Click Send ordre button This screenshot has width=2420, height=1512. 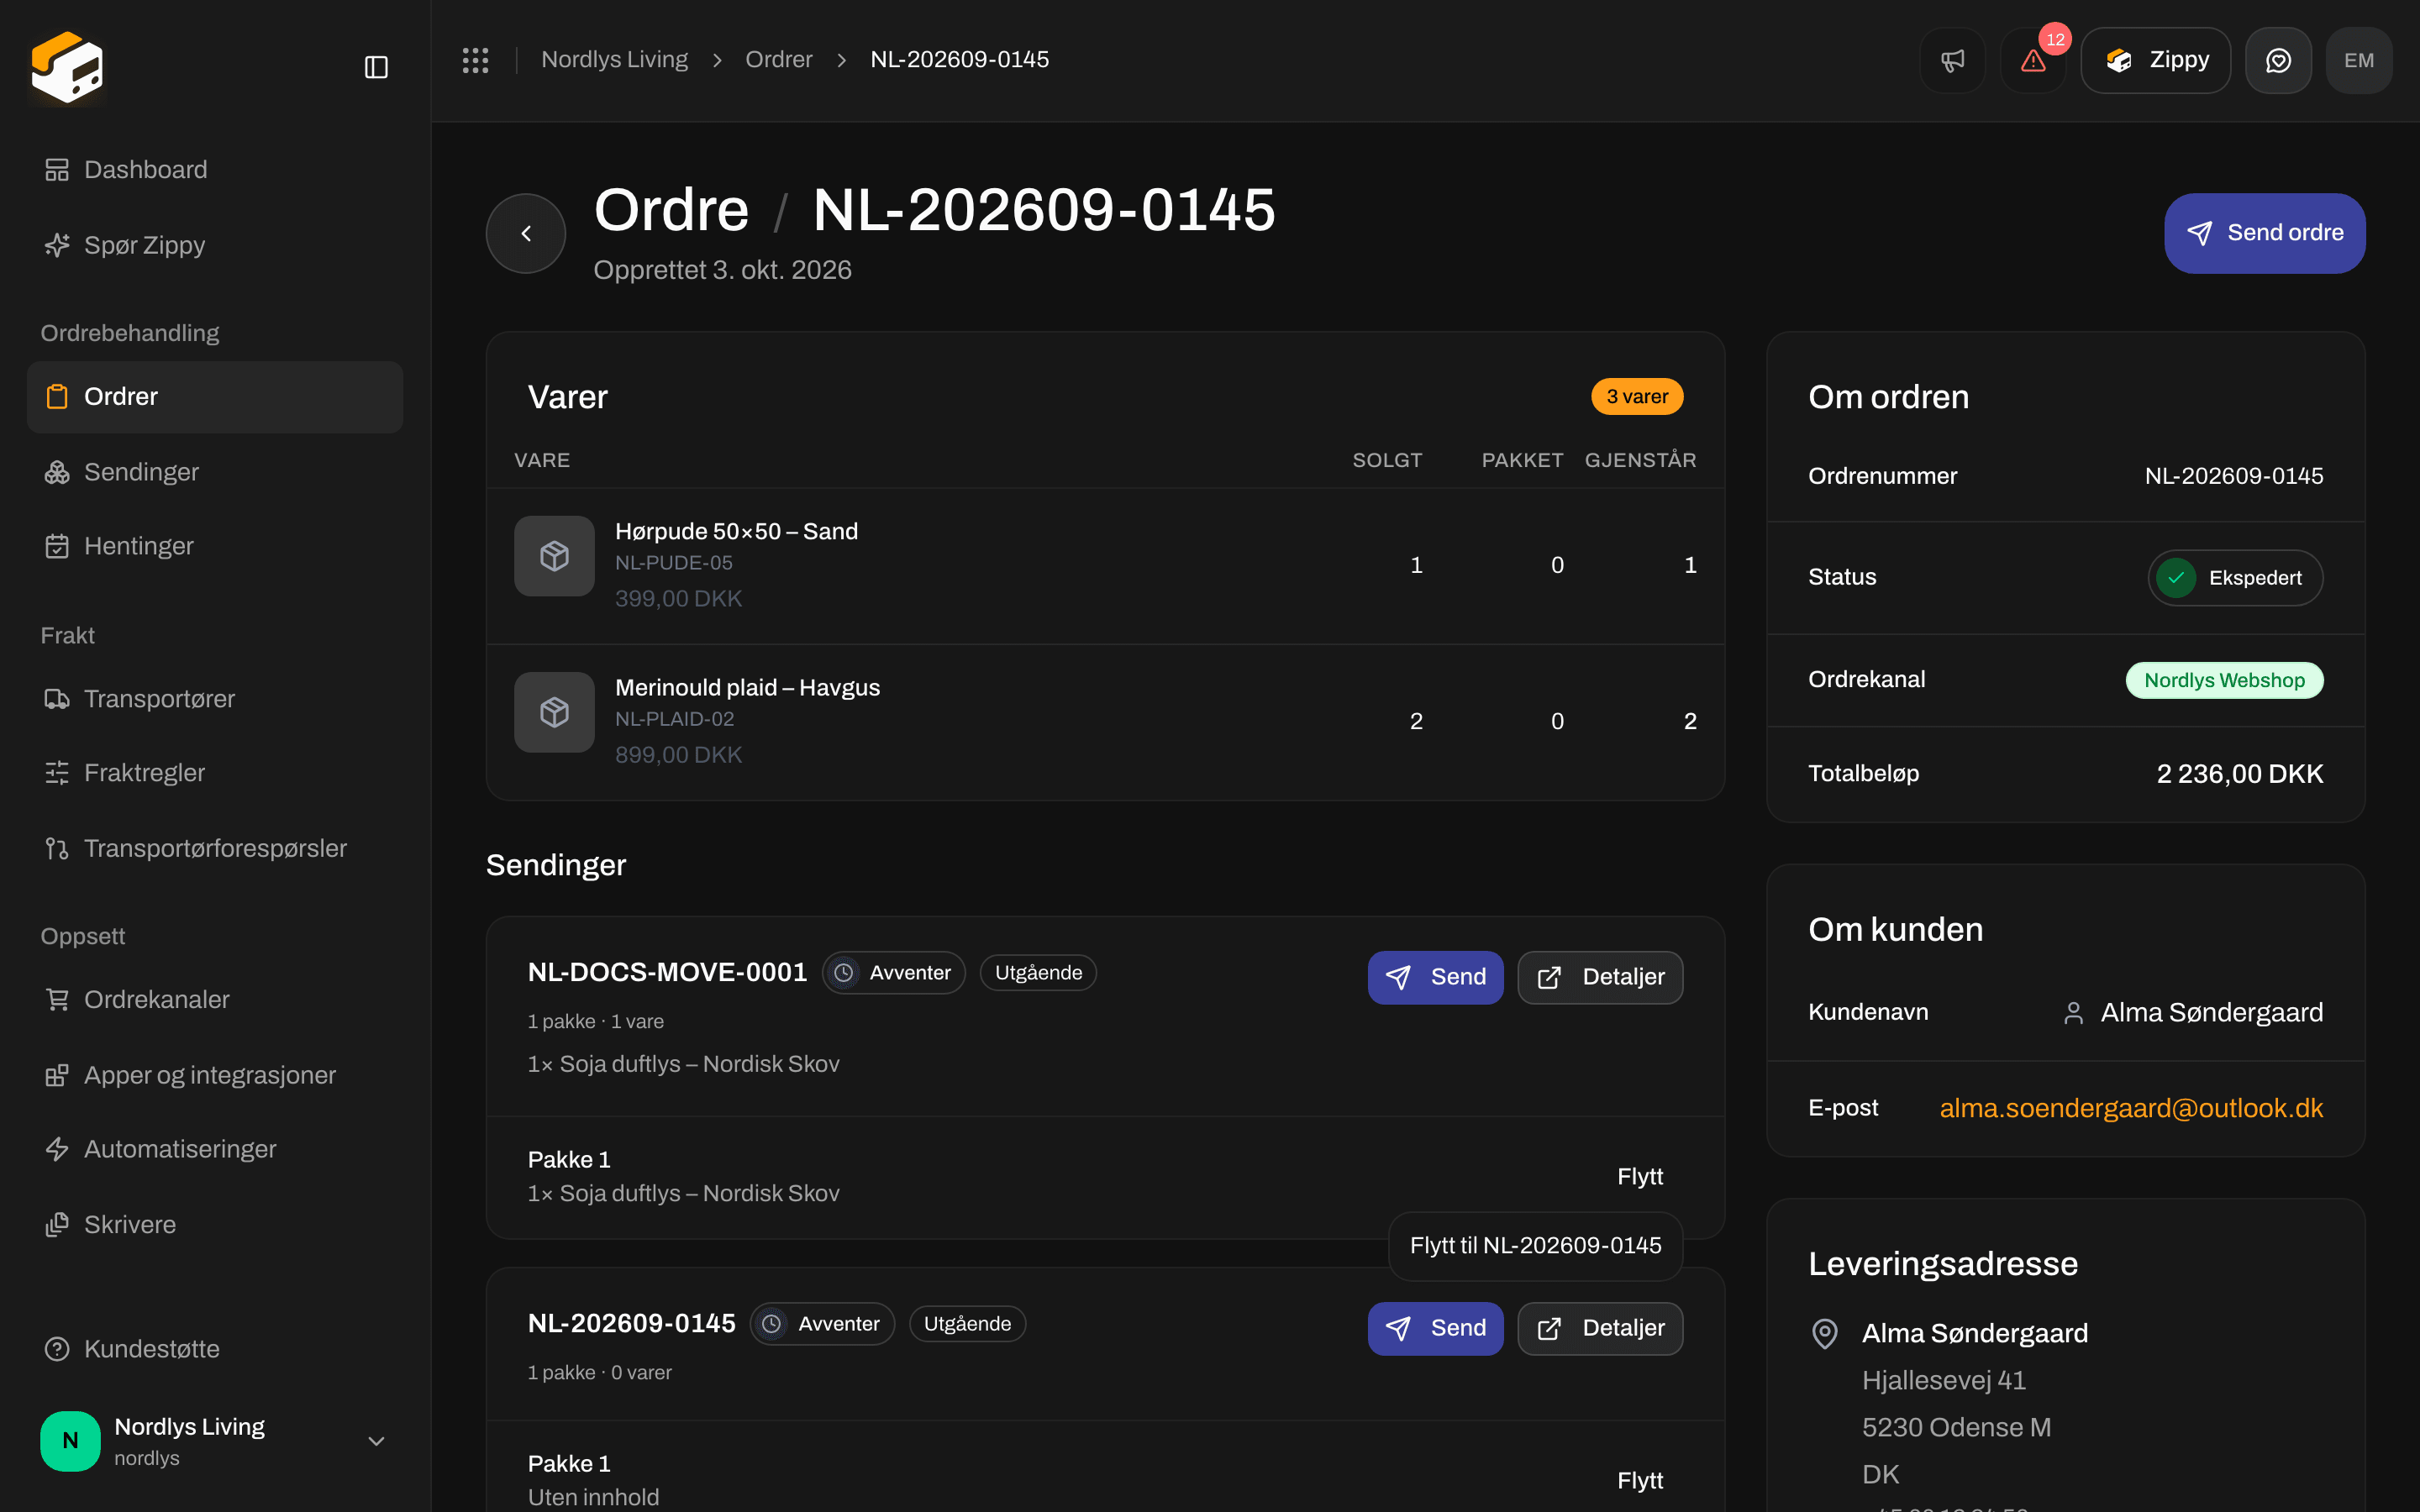pos(2264,233)
